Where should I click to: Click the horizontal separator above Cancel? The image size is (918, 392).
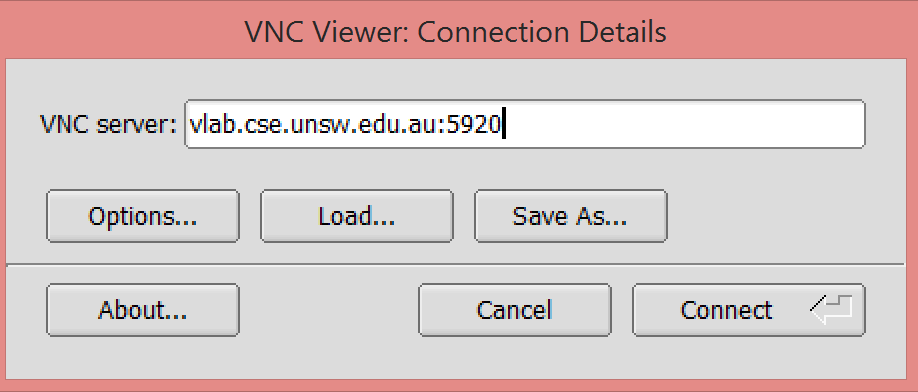tap(455, 264)
